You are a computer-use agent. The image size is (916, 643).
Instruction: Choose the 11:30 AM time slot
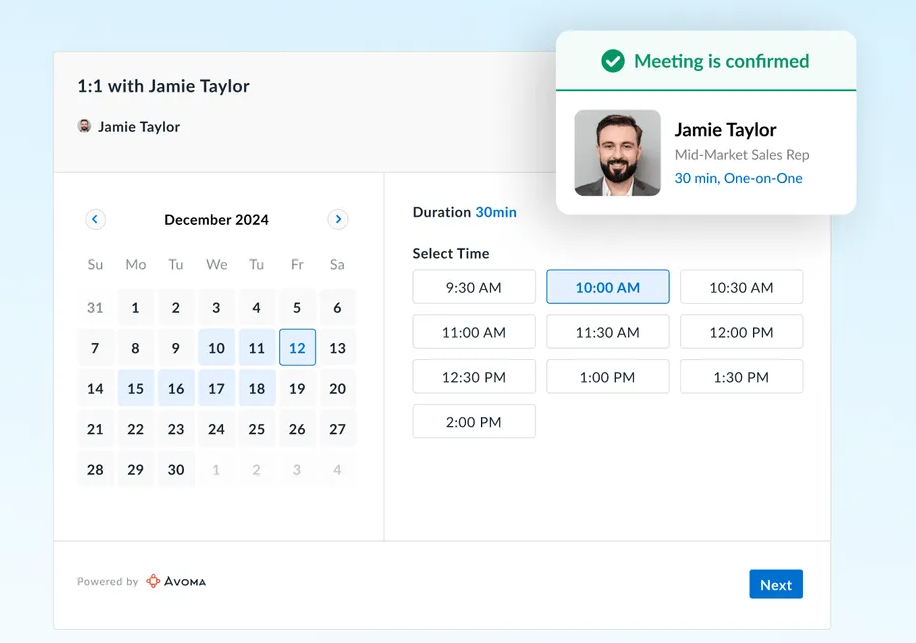coord(608,332)
